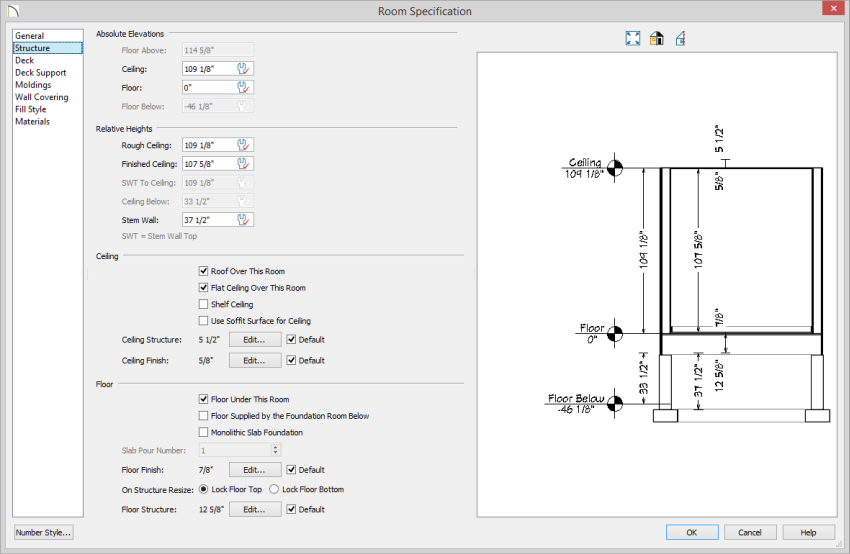Click Edit for Ceiling Structure
The width and height of the screenshot is (850, 554).
coord(255,339)
